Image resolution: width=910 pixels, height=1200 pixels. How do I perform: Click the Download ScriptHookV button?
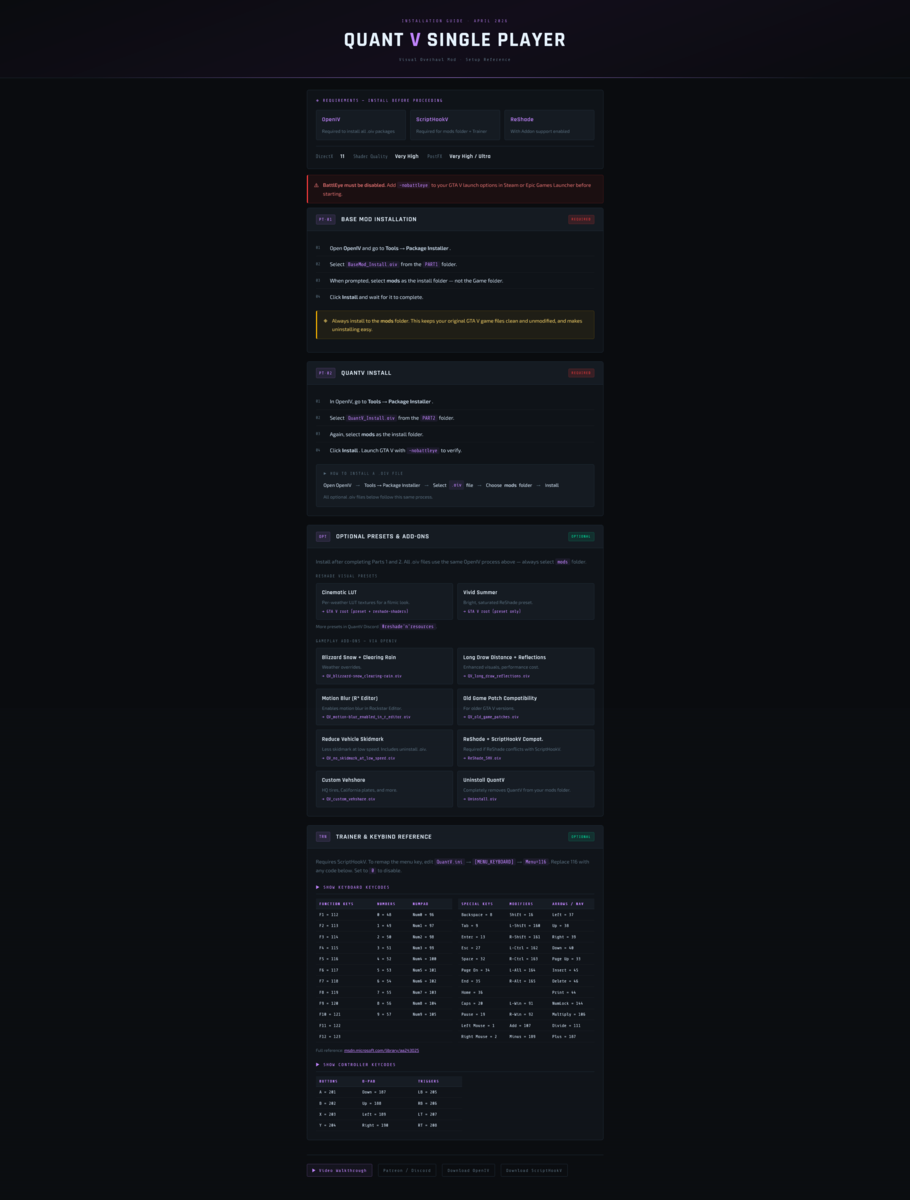(534, 1170)
